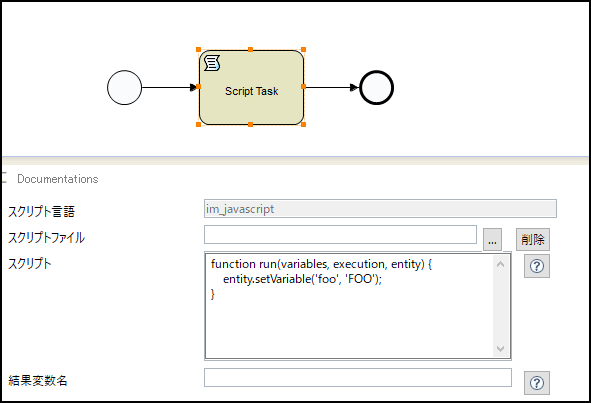Select the start event circle
The image size is (591, 403).
[x=124, y=87]
